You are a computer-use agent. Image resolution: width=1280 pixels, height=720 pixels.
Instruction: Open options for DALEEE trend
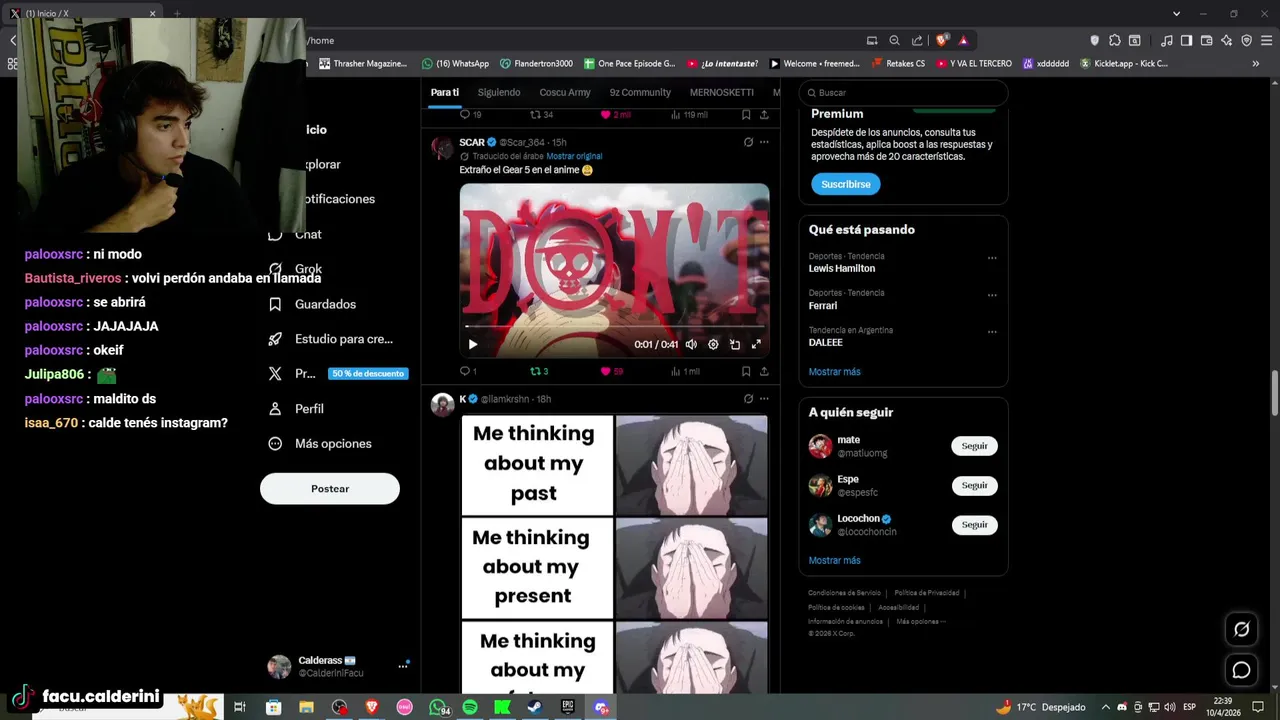tap(992, 331)
